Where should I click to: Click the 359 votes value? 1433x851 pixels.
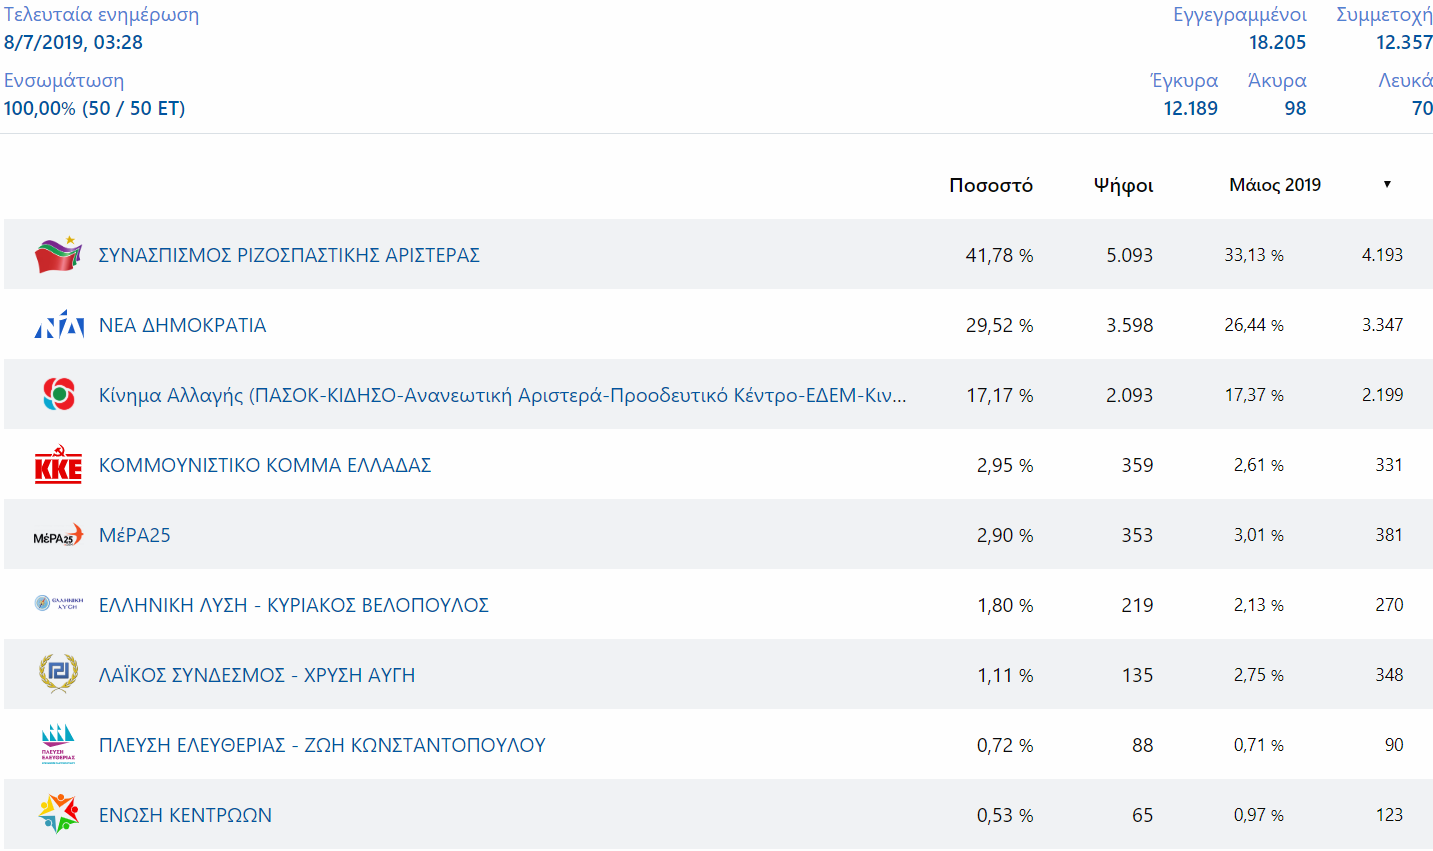(x=1137, y=465)
